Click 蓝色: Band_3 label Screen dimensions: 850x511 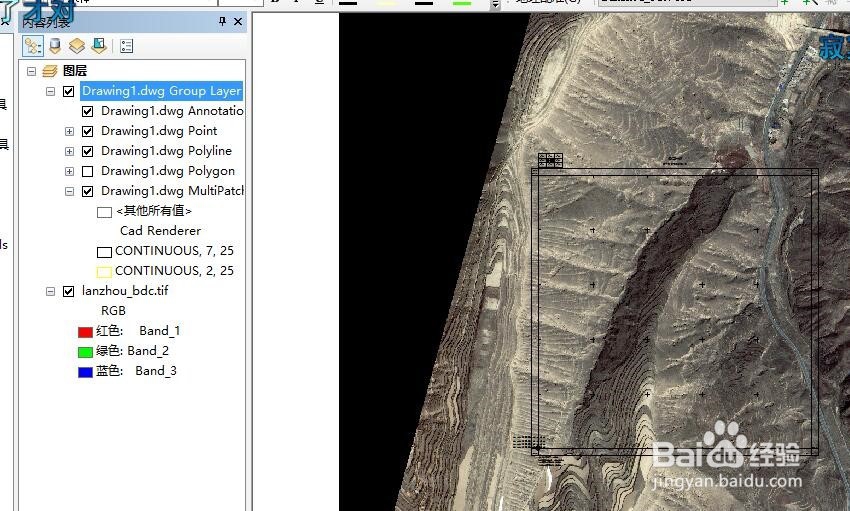click(x=136, y=371)
